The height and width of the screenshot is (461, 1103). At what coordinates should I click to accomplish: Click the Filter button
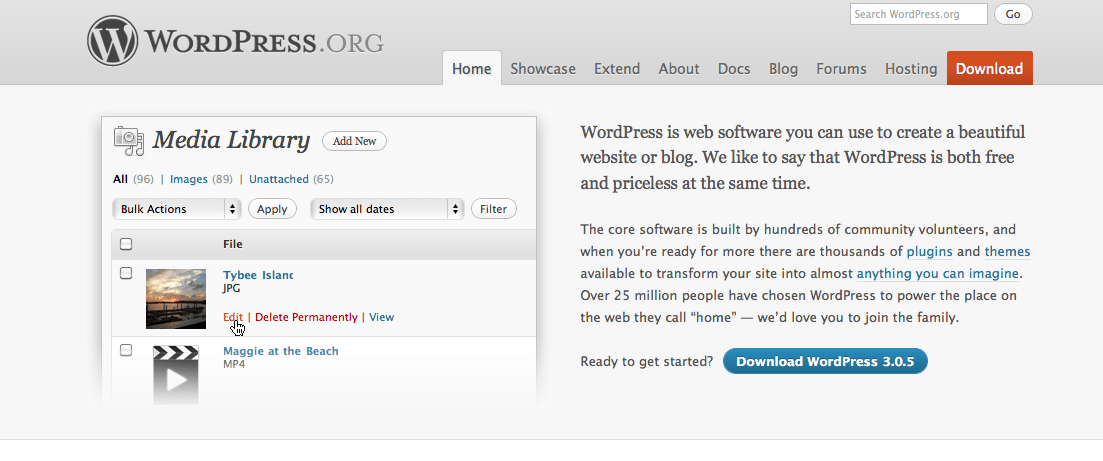click(494, 209)
